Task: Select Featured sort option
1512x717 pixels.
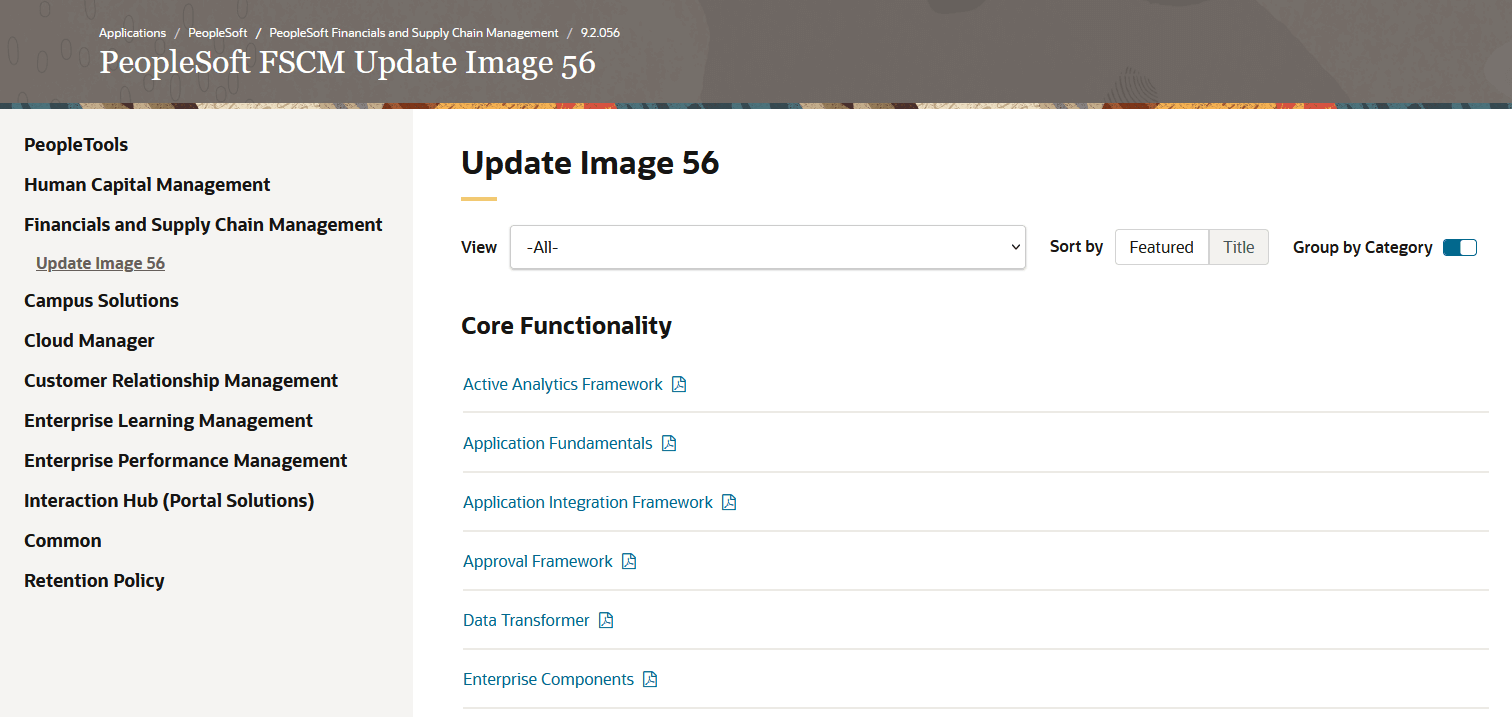Action: tap(1161, 246)
